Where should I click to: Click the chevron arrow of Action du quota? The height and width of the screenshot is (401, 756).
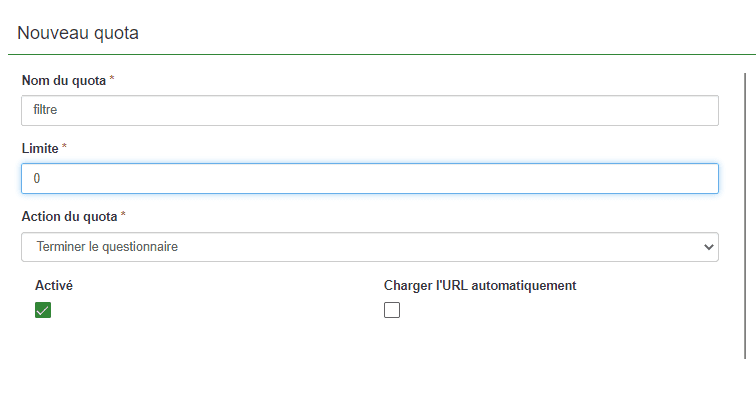(708, 247)
